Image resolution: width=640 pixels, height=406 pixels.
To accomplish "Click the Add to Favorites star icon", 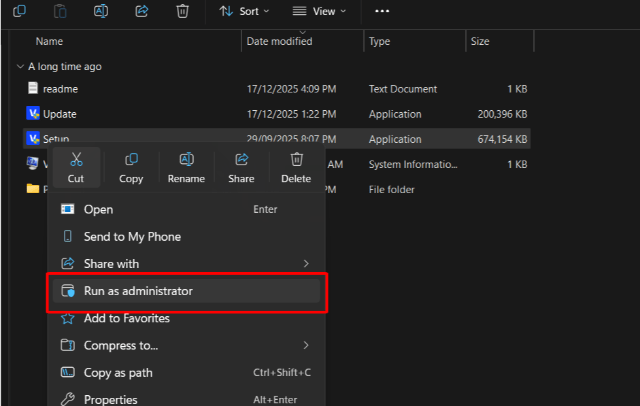I will [68, 318].
